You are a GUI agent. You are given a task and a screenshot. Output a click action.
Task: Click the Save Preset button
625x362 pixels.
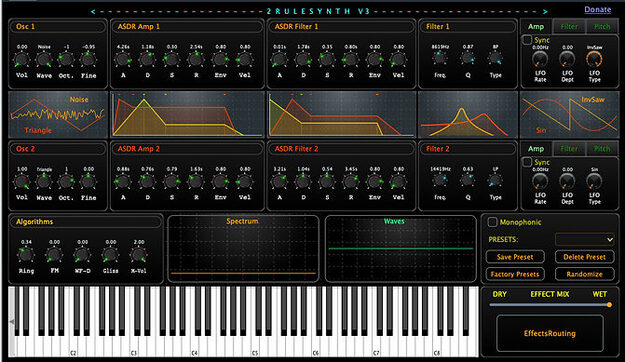click(x=515, y=257)
